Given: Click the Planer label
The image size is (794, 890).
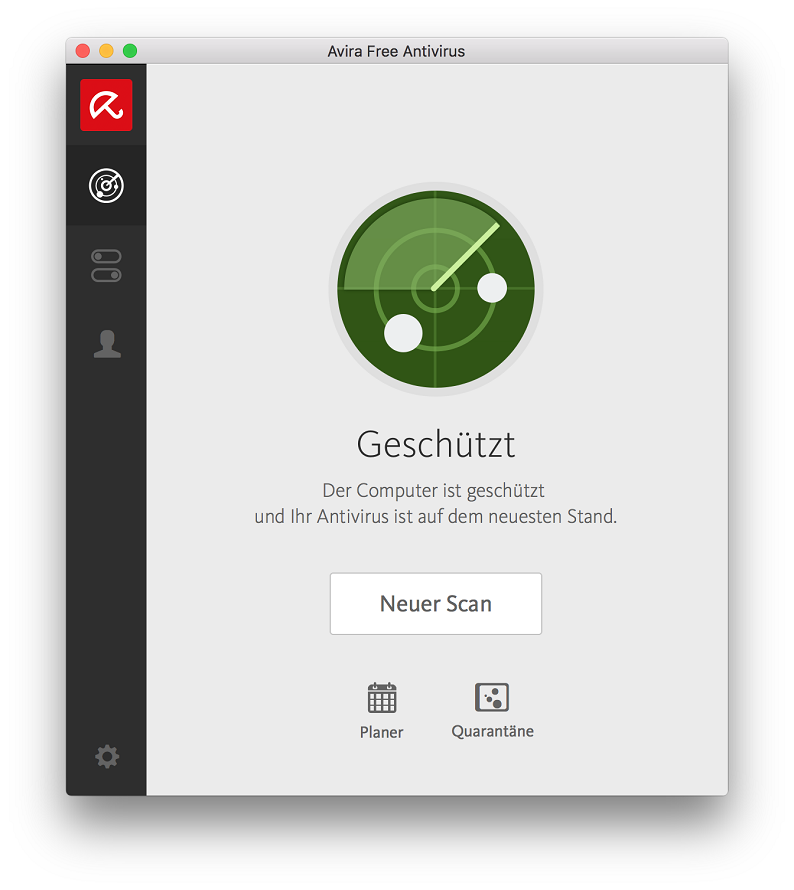Looking at the screenshot, I should pyautogui.click(x=381, y=732).
